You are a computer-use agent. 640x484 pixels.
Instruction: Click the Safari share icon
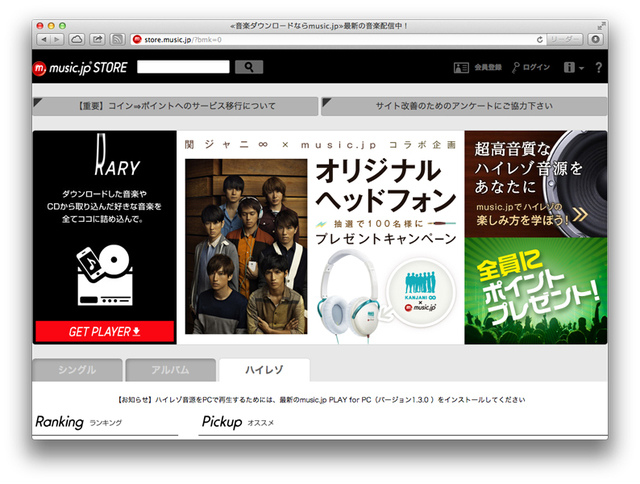coord(98,38)
